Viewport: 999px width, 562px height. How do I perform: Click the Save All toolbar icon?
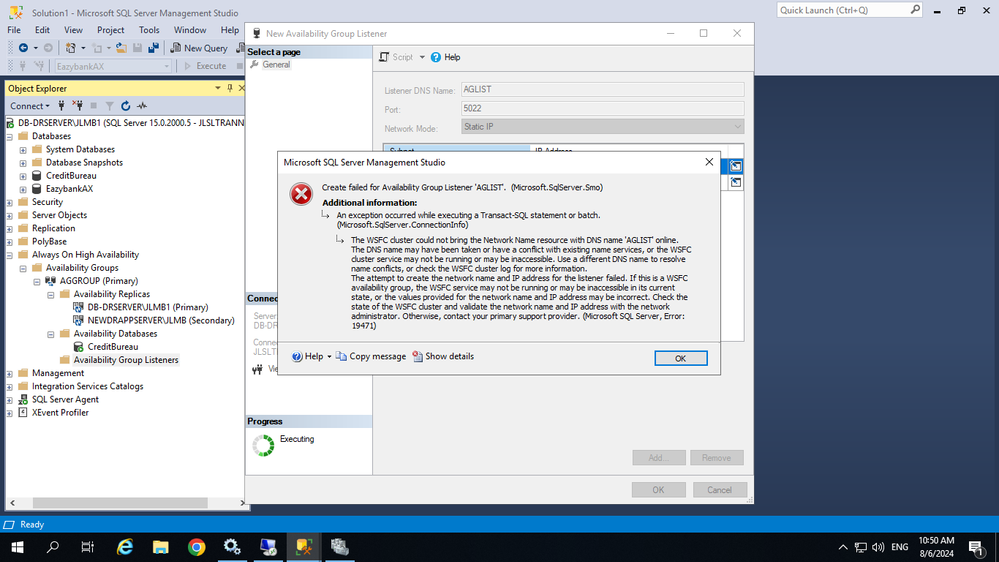(x=154, y=48)
